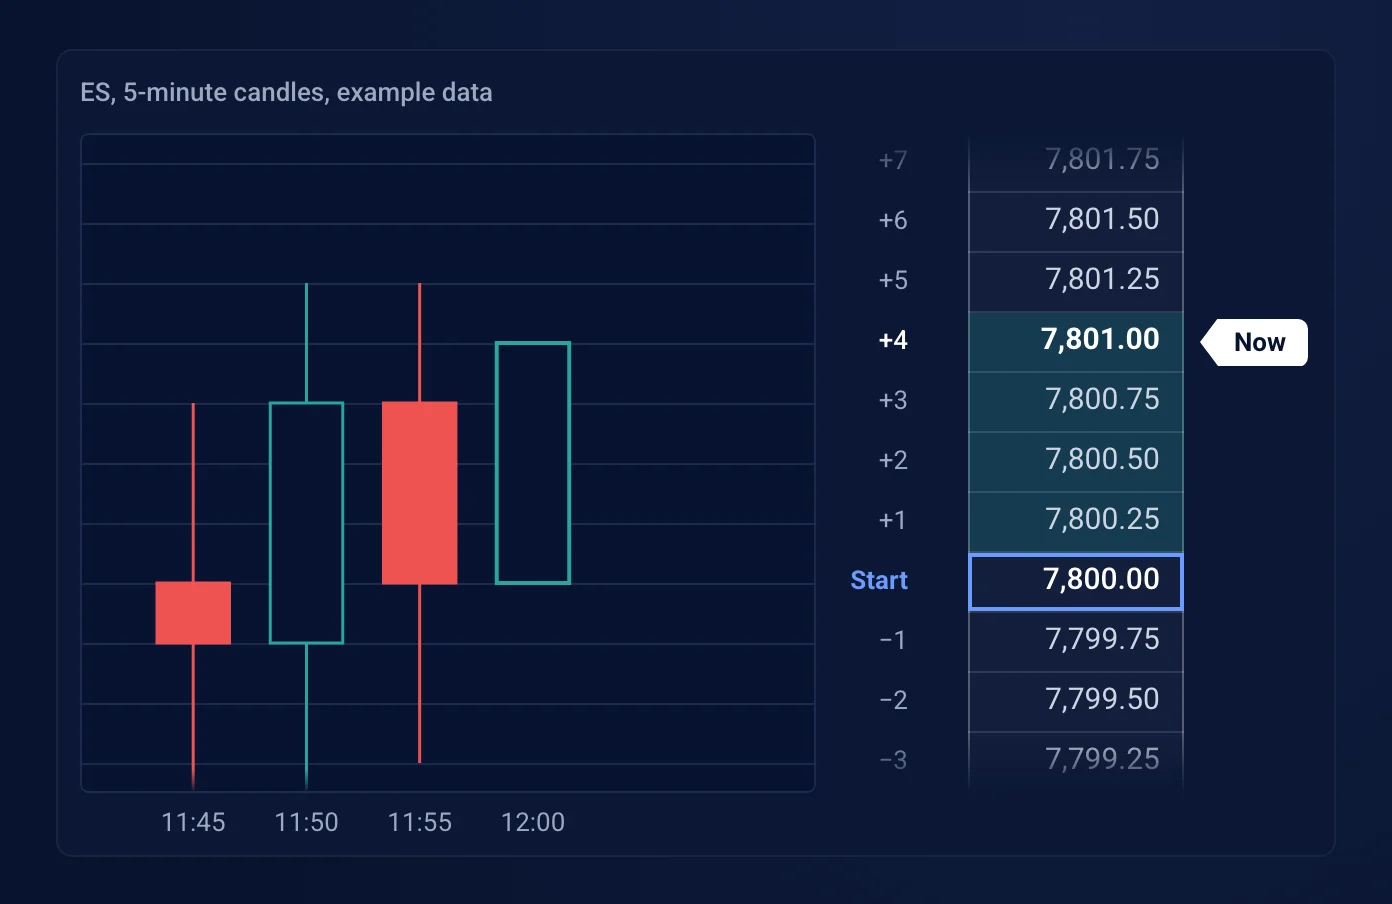The image size is (1392, 904).
Task: Select the −1 tick label
Action: pyautogui.click(x=893, y=640)
